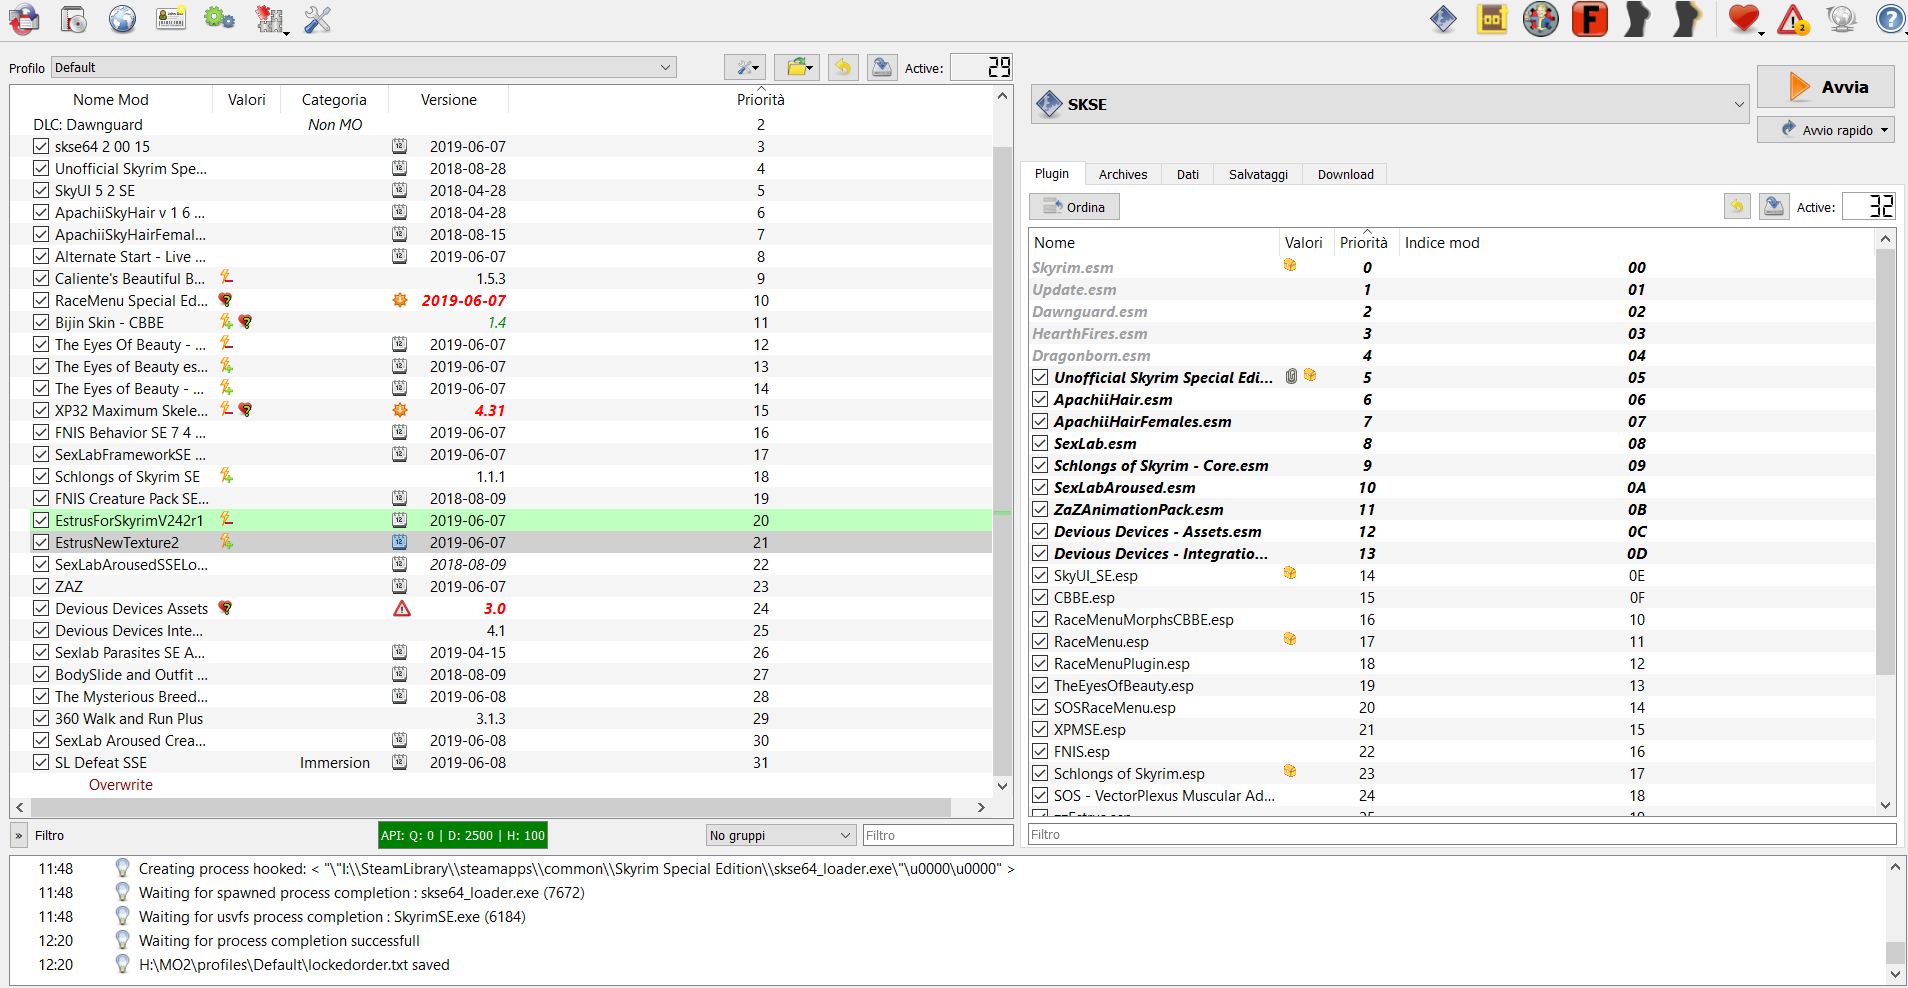Viewport: 1908px width, 988px height.
Task: Click the Vault Boy shortcut icon
Action: click(x=1541, y=19)
